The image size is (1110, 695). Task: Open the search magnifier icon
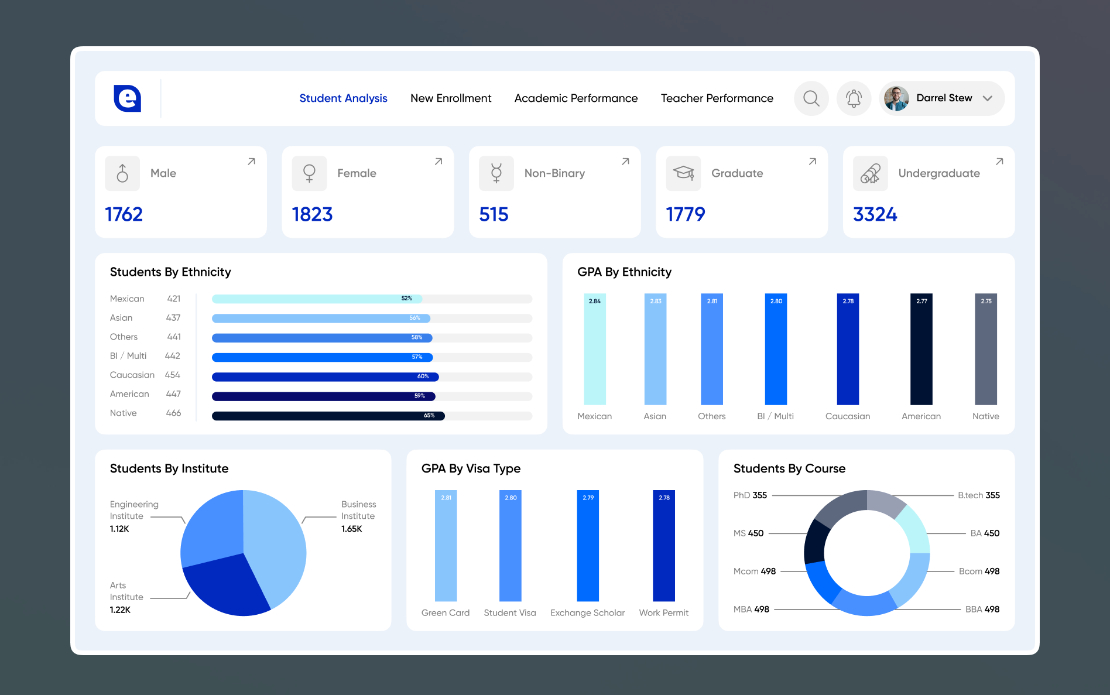[x=811, y=98]
